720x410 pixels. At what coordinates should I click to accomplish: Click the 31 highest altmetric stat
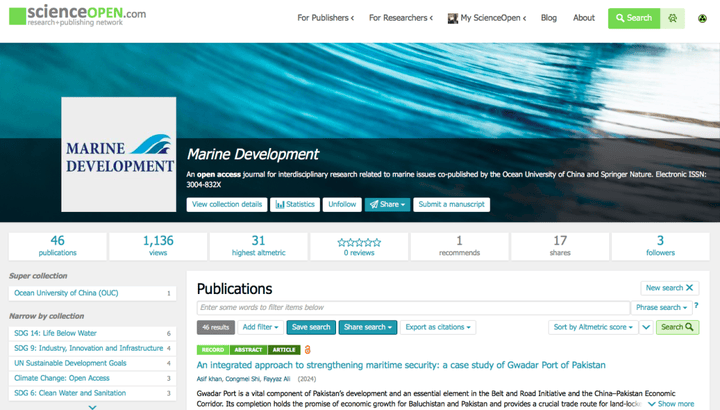259,246
